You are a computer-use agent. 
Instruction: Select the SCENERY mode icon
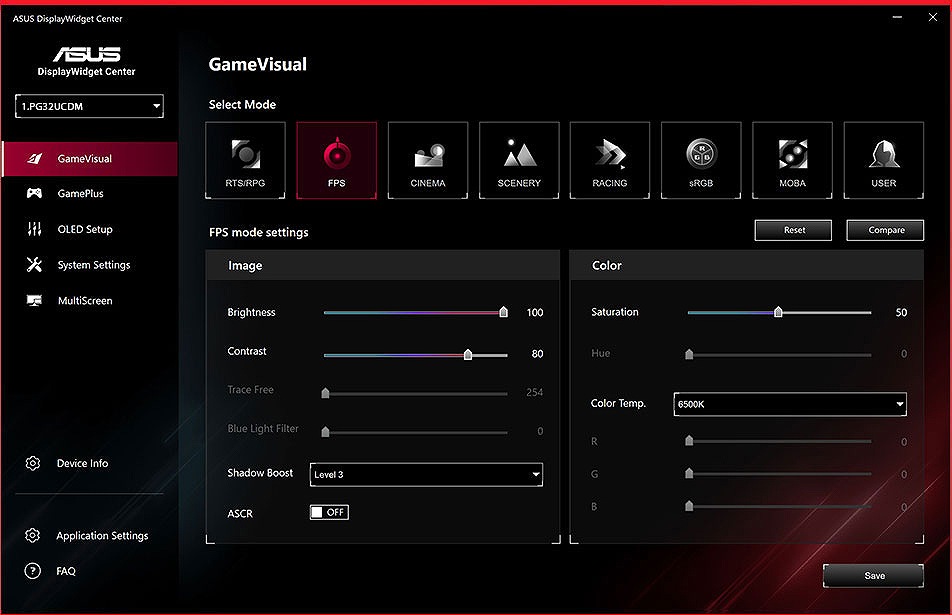[519, 160]
